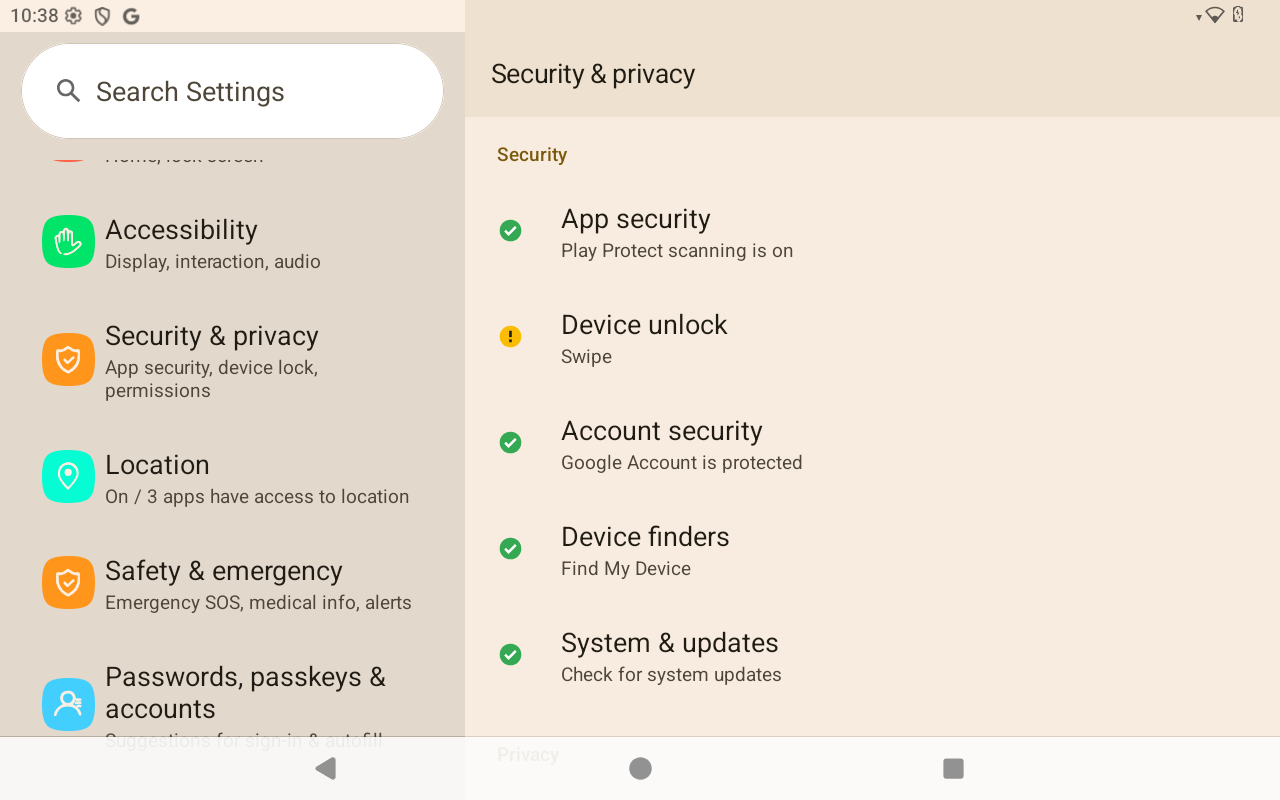Tap the settings gear in the status bar
Image resolution: width=1280 pixels, height=800 pixels.
tap(73, 16)
